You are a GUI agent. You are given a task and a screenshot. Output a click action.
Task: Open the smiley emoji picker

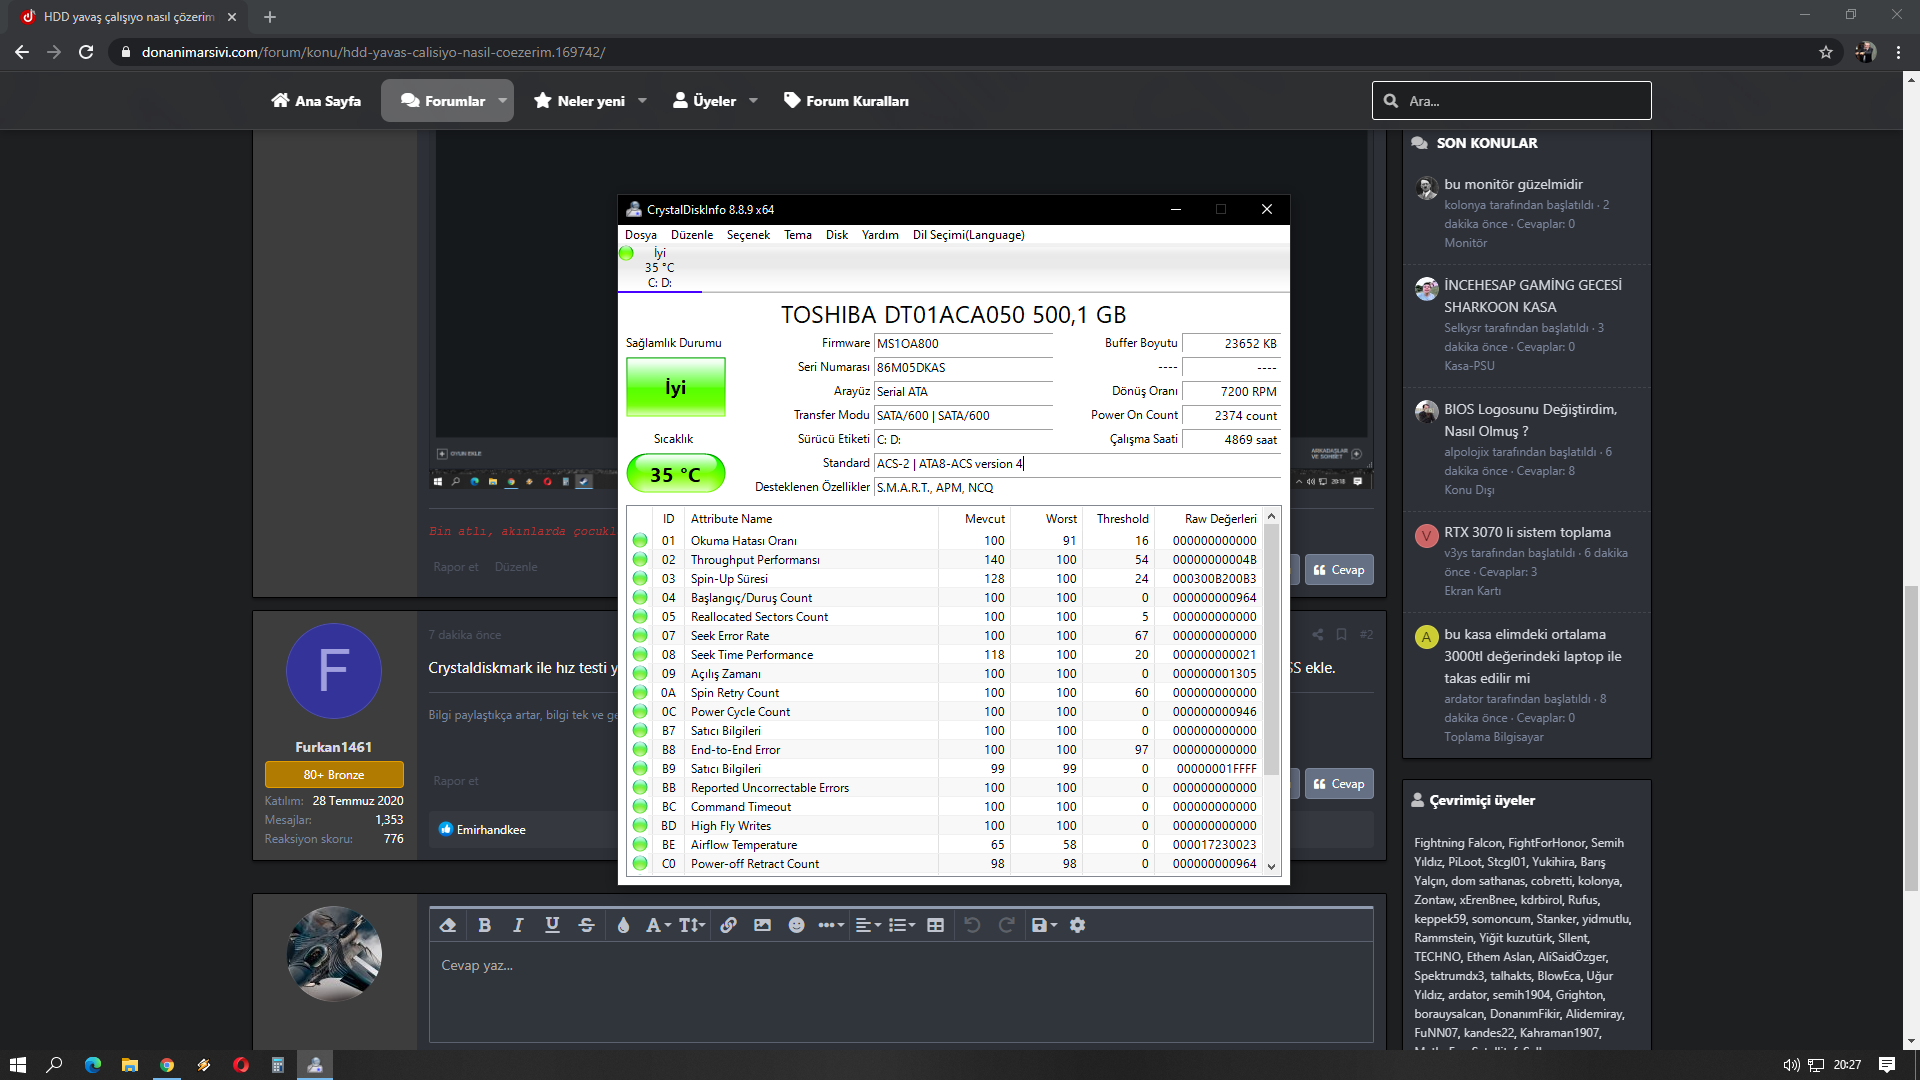pyautogui.click(x=796, y=925)
